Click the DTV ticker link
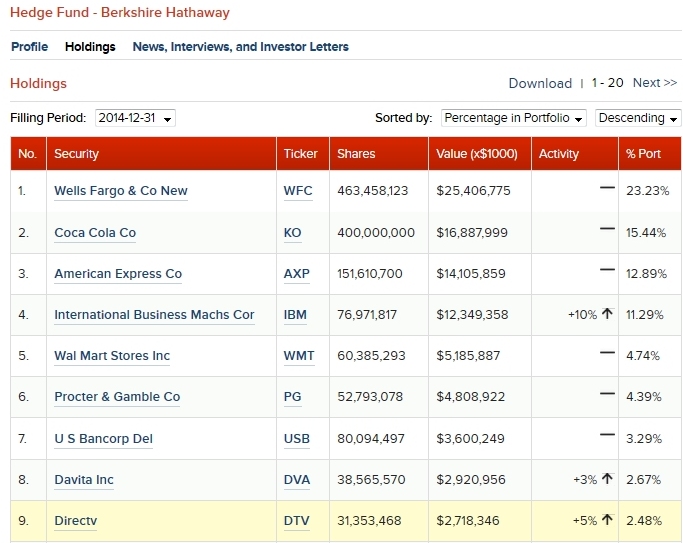The height and width of the screenshot is (543, 683). pos(296,520)
